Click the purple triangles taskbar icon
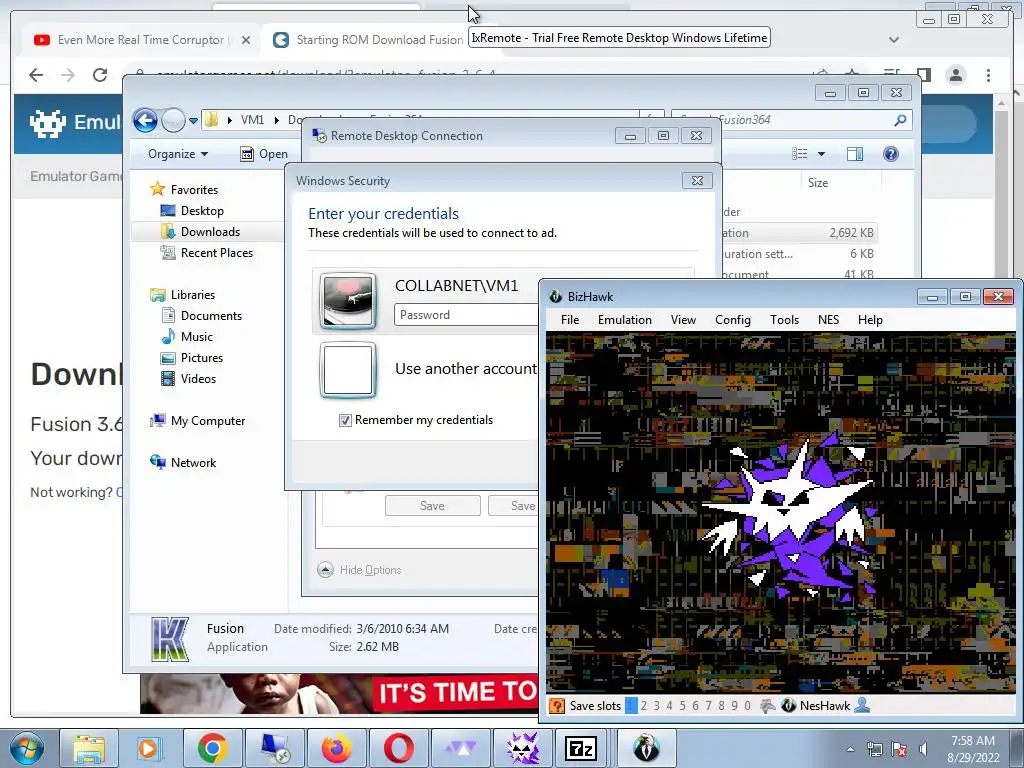 pyautogui.click(x=461, y=748)
